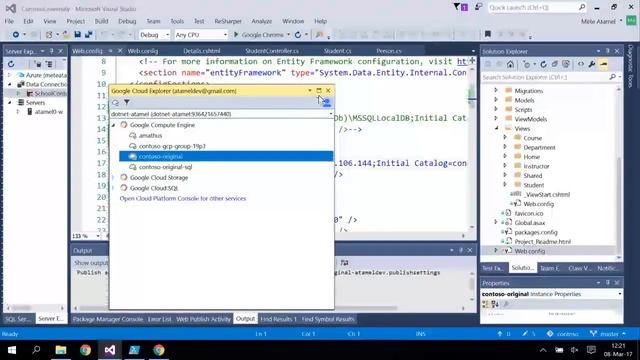Open File Explorer from the taskbar
This screenshot has height=360, width=640.
(x=61, y=350)
